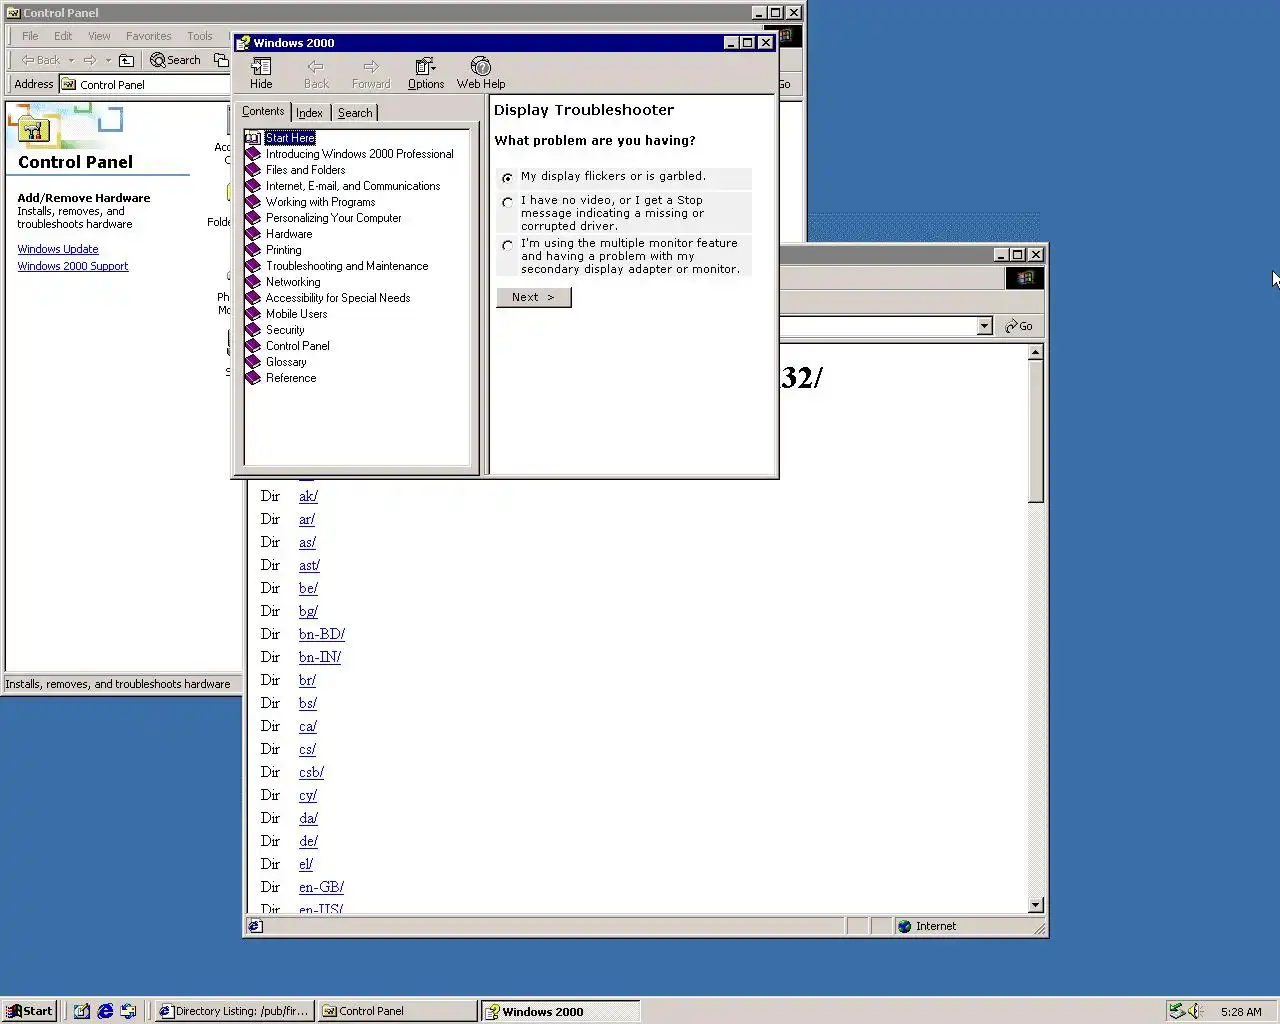Image resolution: width=1280 pixels, height=1024 pixels.
Task: Open the Tools menu in Control Panel
Action: 200,36
